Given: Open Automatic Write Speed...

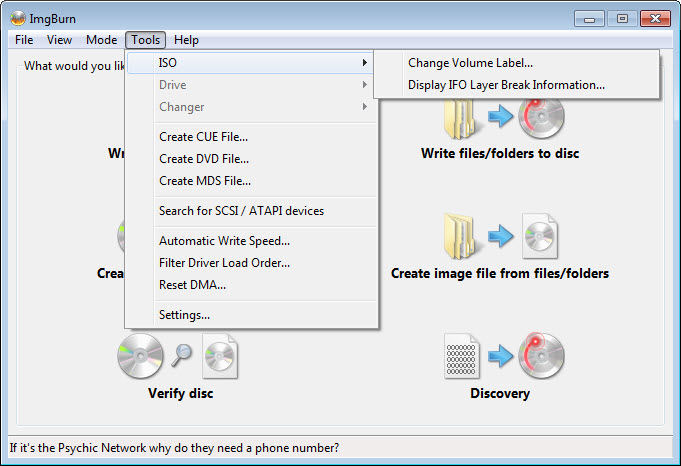Looking at the screenshot, I should tap(251, 241).
